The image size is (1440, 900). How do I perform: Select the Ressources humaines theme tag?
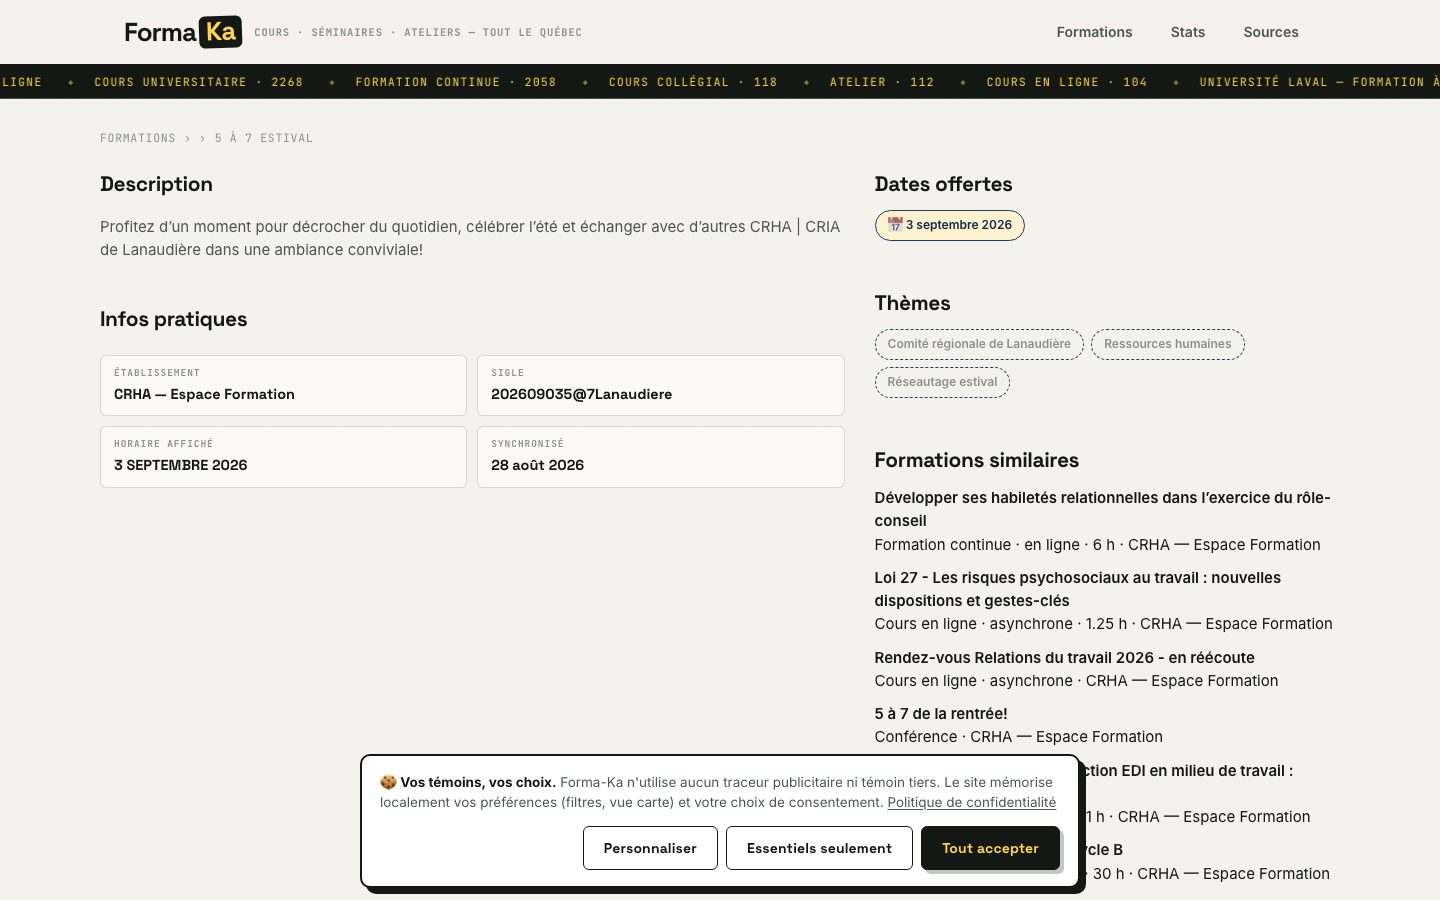click(x=1167, y=344)
